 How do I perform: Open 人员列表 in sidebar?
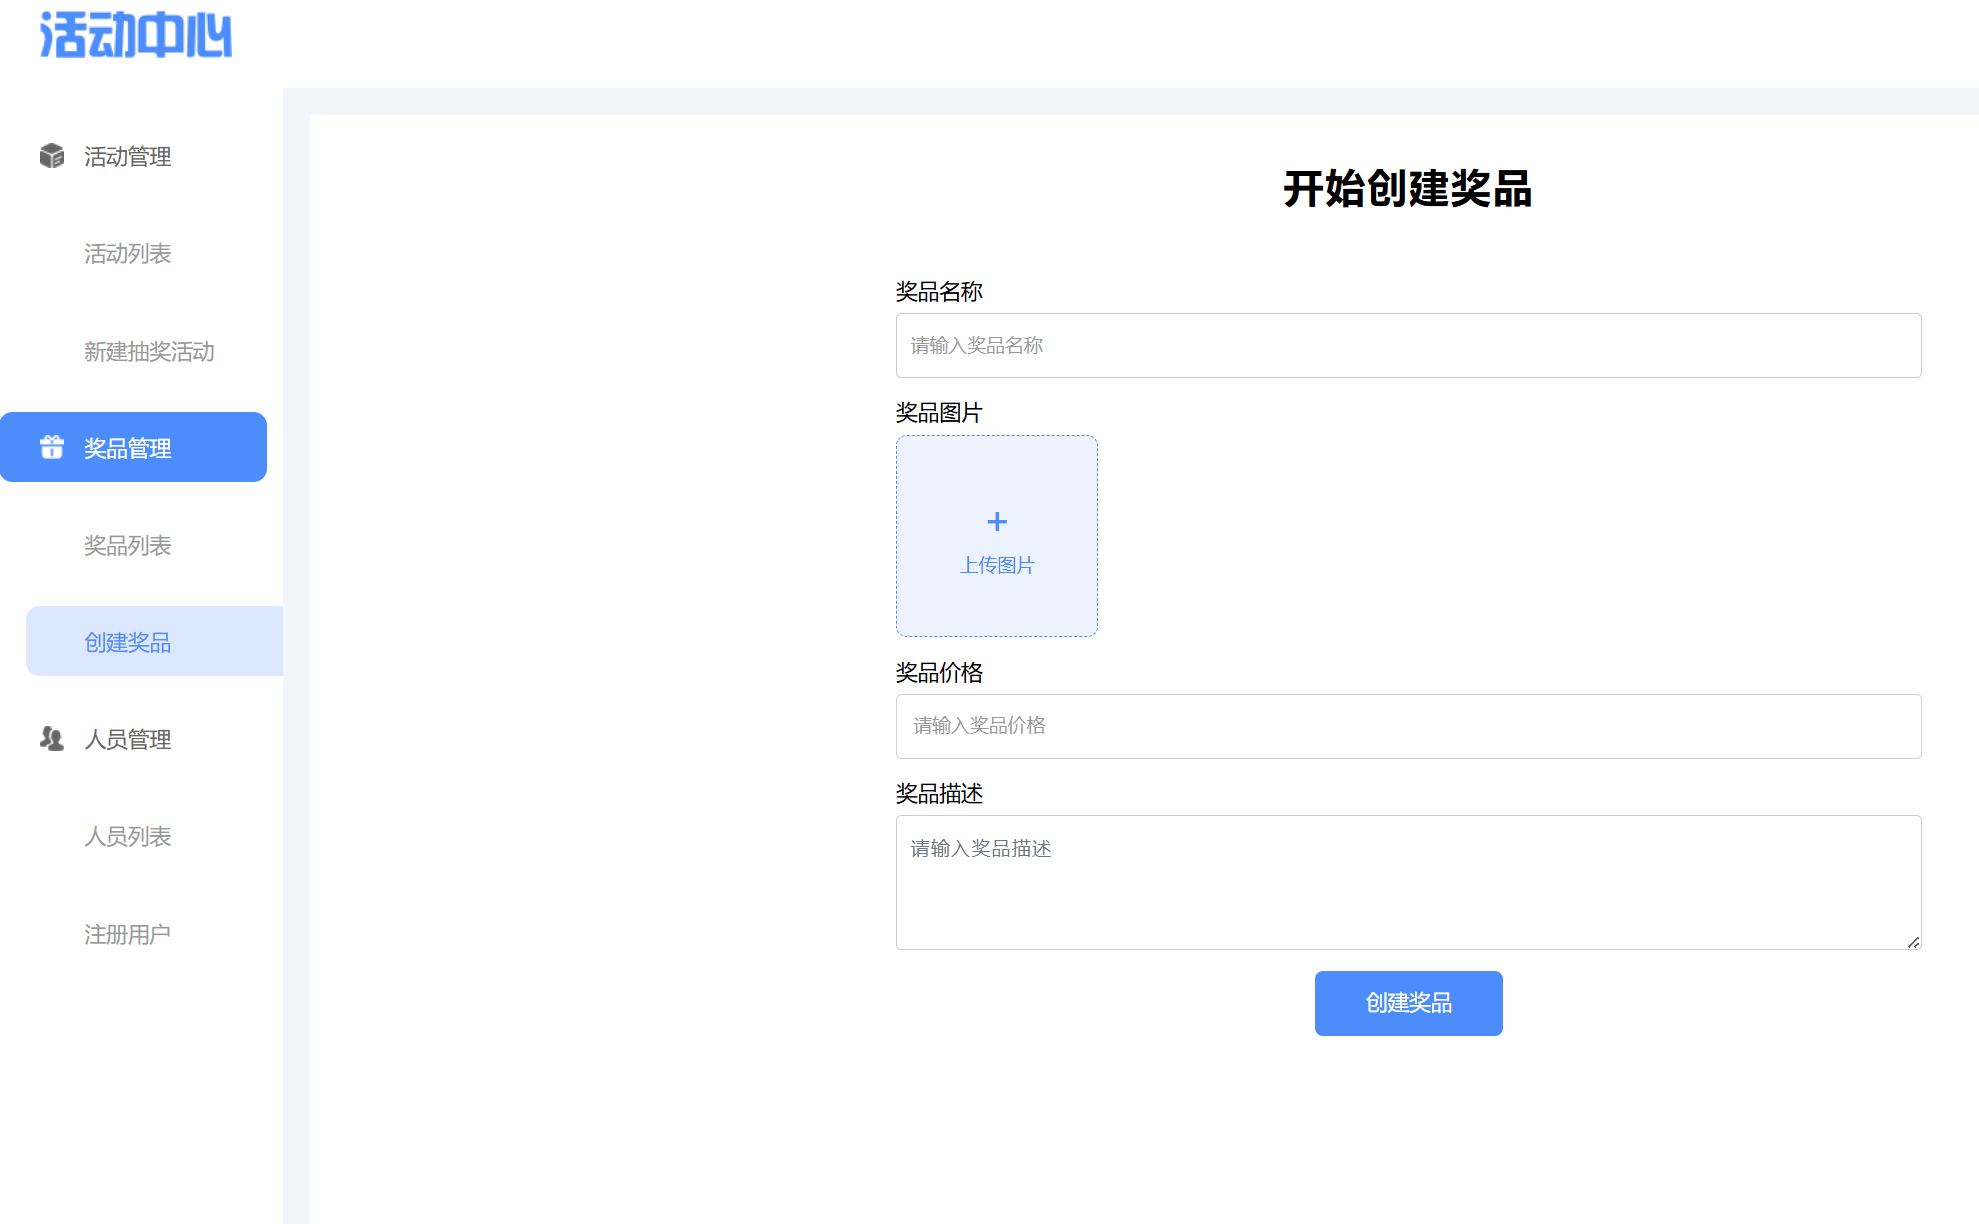point(128,837)
